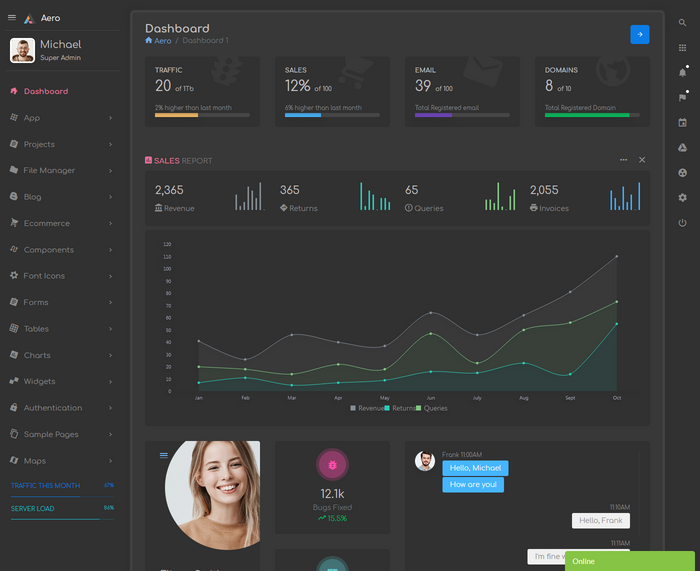
Task: Open notifications bell icon
Action: [682, 72]
